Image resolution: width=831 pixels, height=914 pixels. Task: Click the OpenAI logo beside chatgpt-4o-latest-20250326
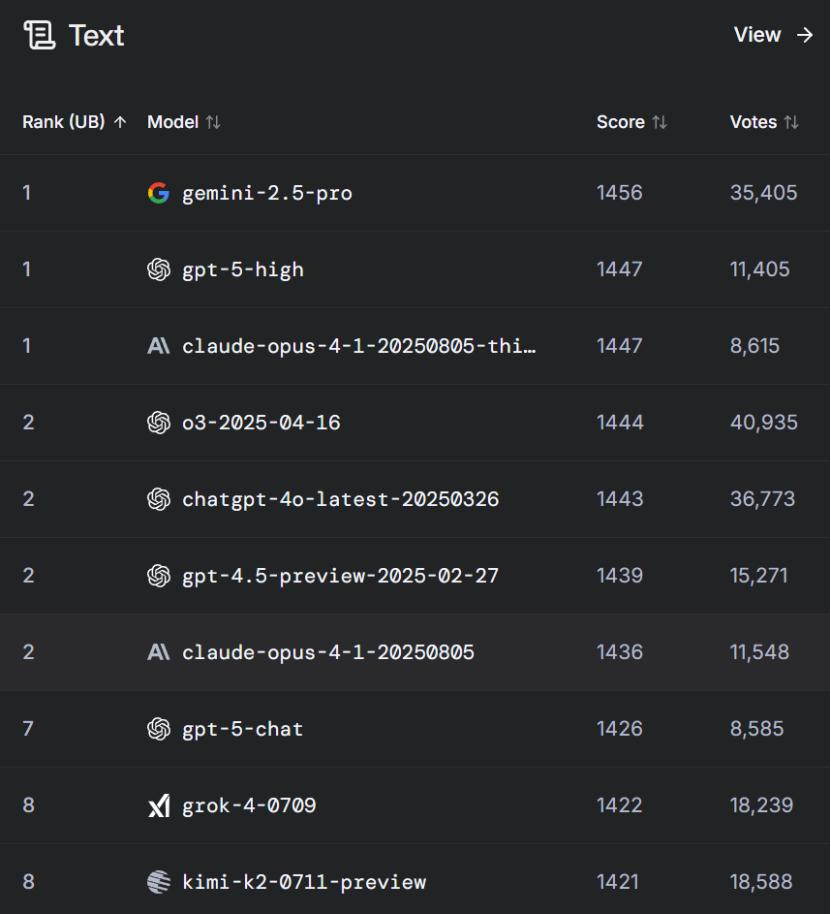pyautogui.click(x=158, y=499)
